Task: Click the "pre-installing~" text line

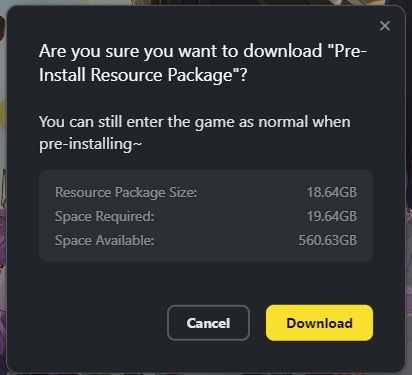Action: [x=90, y=144]
